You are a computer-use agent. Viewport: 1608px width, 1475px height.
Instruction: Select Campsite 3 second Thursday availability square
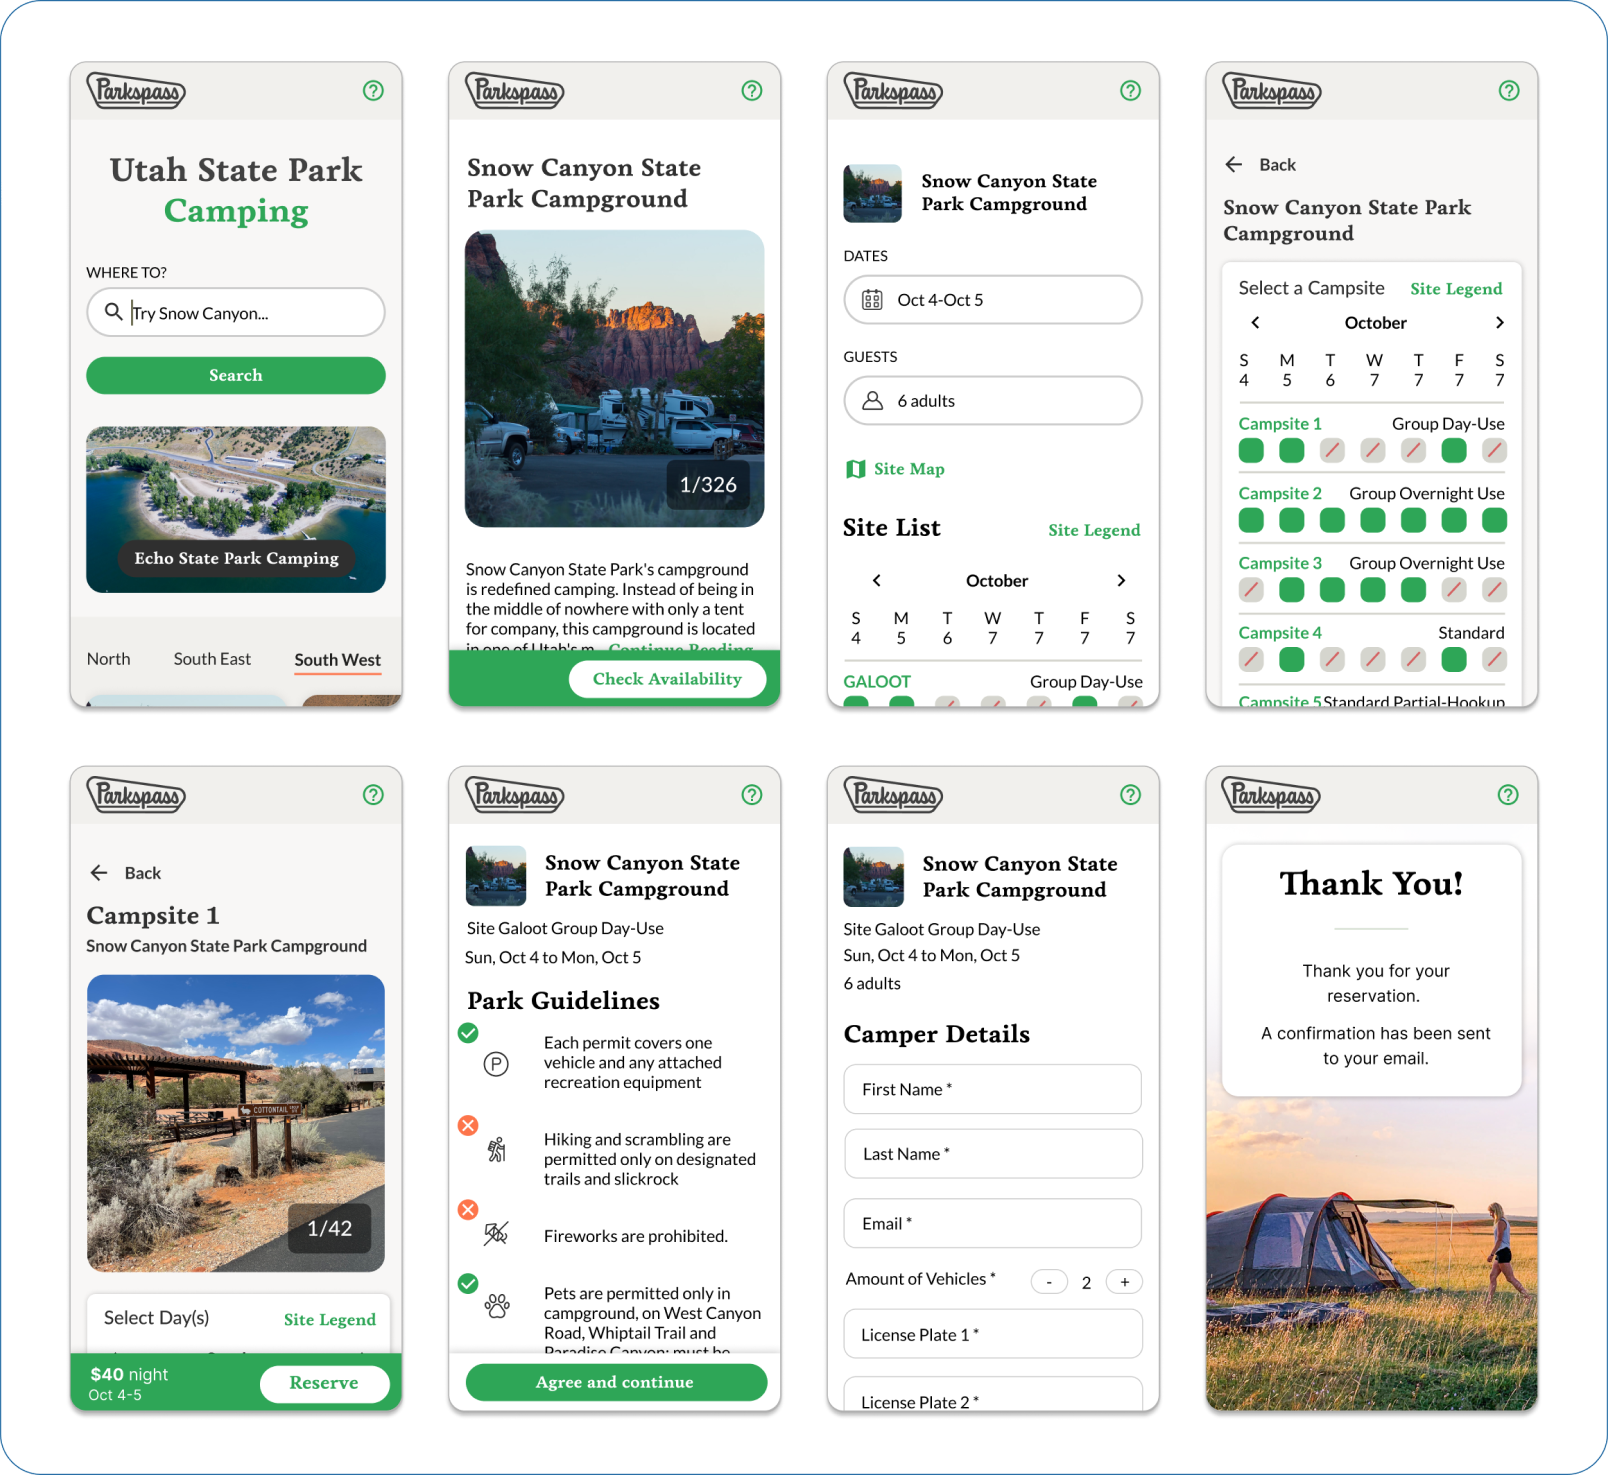click(x=1413, y=590)
